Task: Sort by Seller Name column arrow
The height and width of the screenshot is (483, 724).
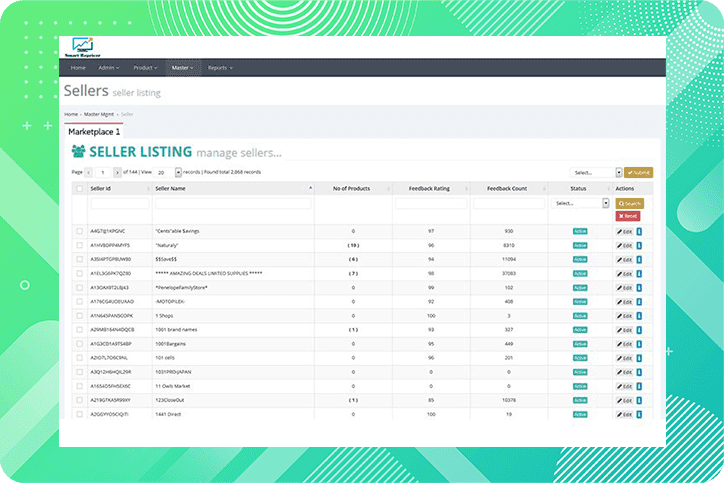Action: point(310,188)
